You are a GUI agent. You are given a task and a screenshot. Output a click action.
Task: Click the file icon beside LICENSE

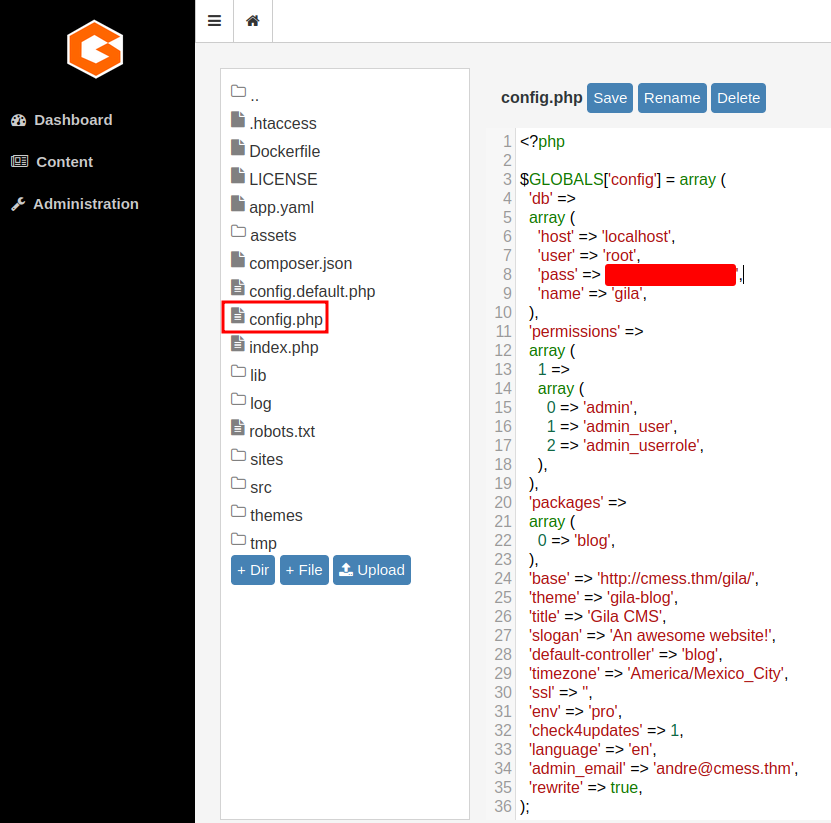(238, 175)
